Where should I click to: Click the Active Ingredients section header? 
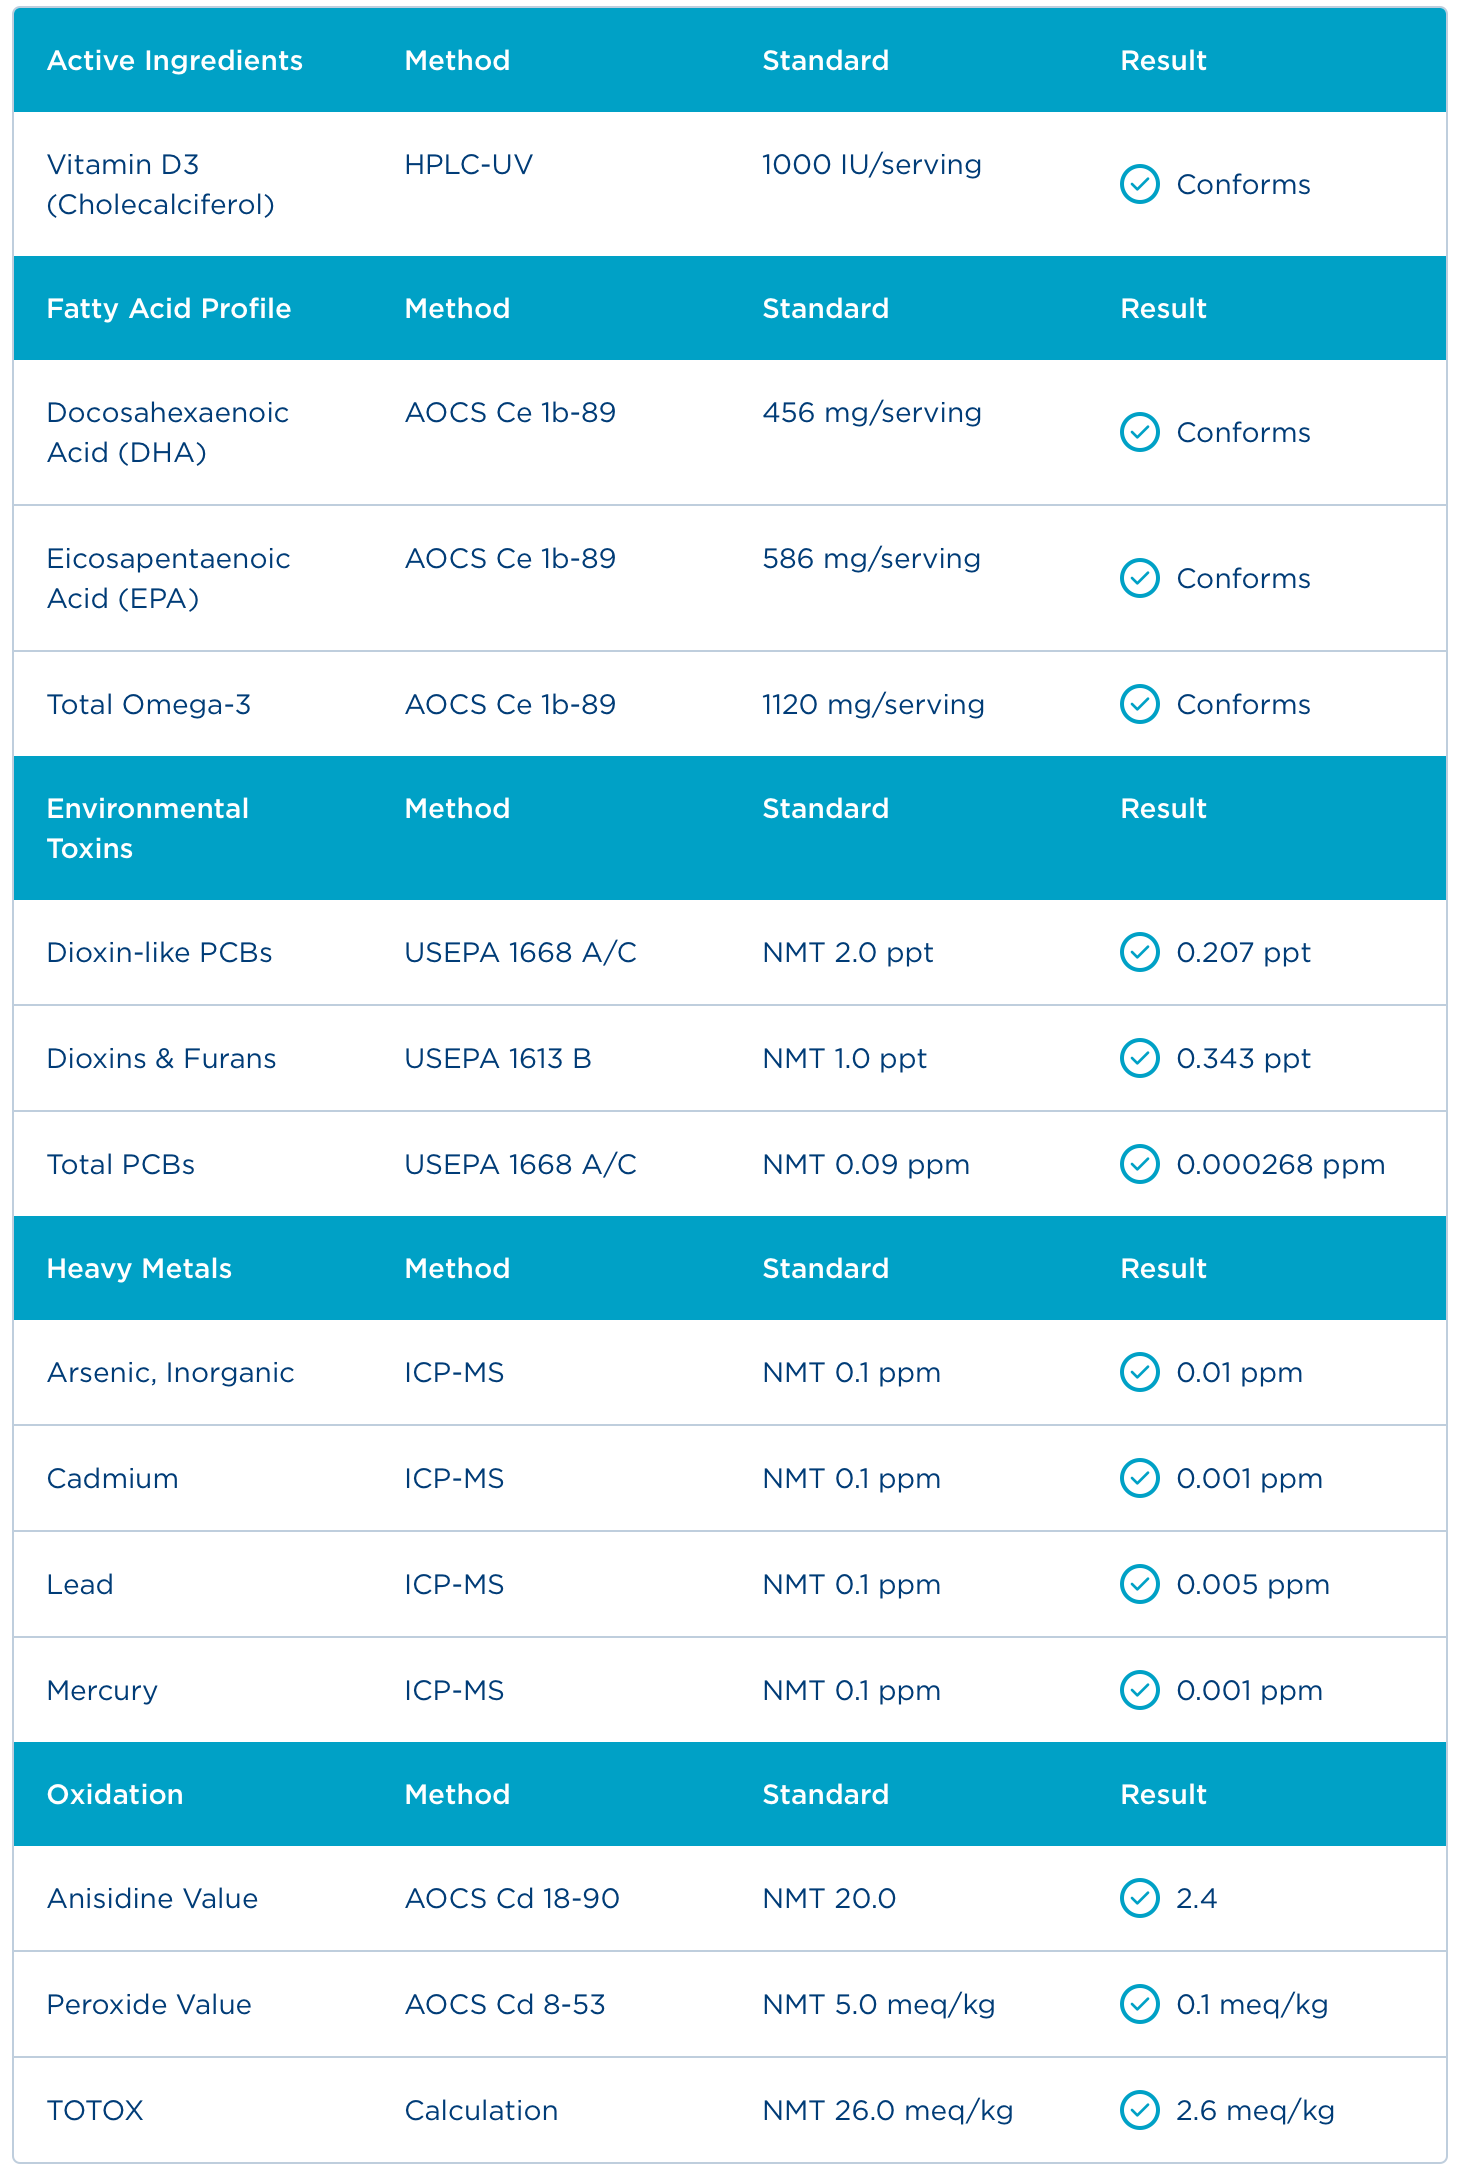175,60
